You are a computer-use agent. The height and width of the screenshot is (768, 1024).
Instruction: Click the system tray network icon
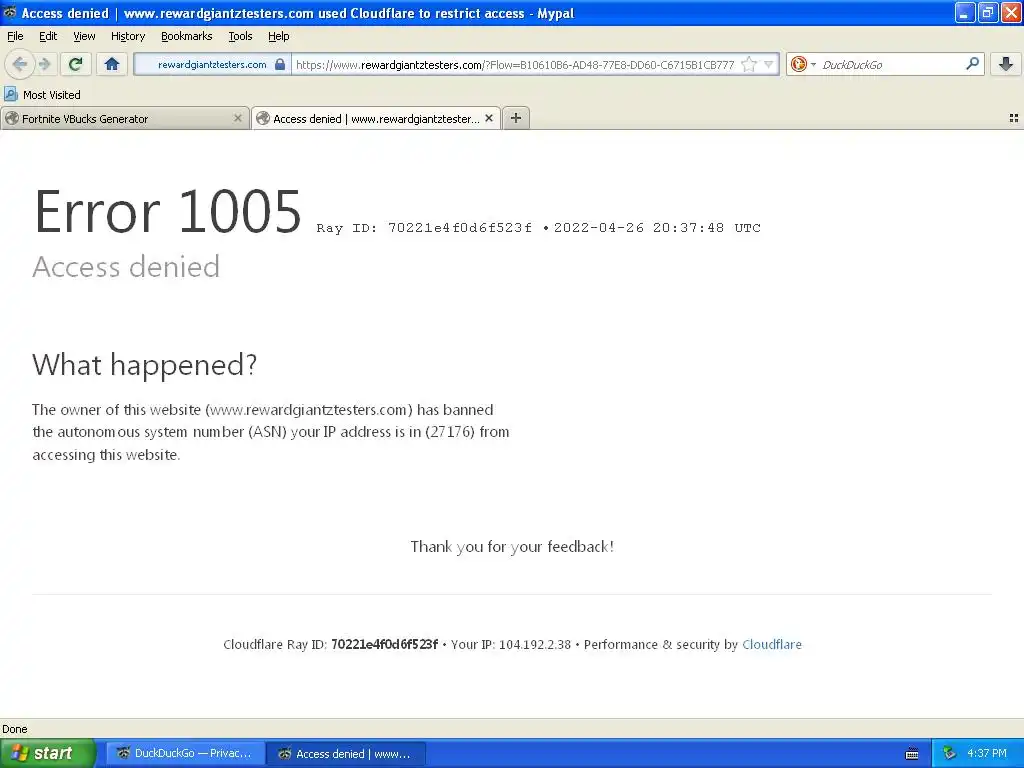[x=950, y=754]
